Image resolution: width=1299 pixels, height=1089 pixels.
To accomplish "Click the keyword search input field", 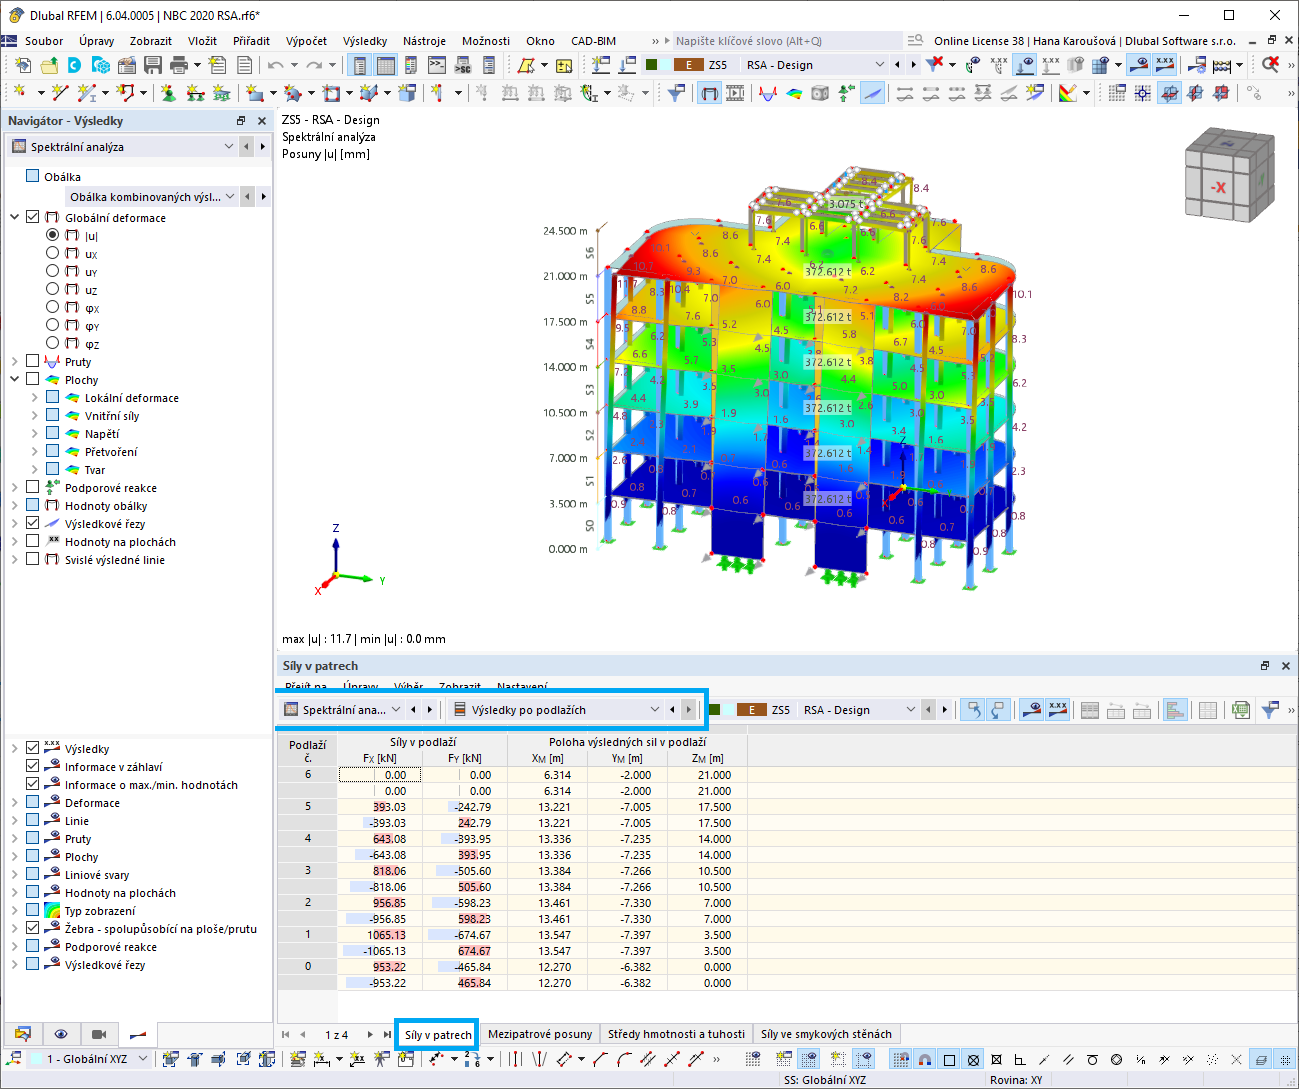I will [x=786, y=41].
